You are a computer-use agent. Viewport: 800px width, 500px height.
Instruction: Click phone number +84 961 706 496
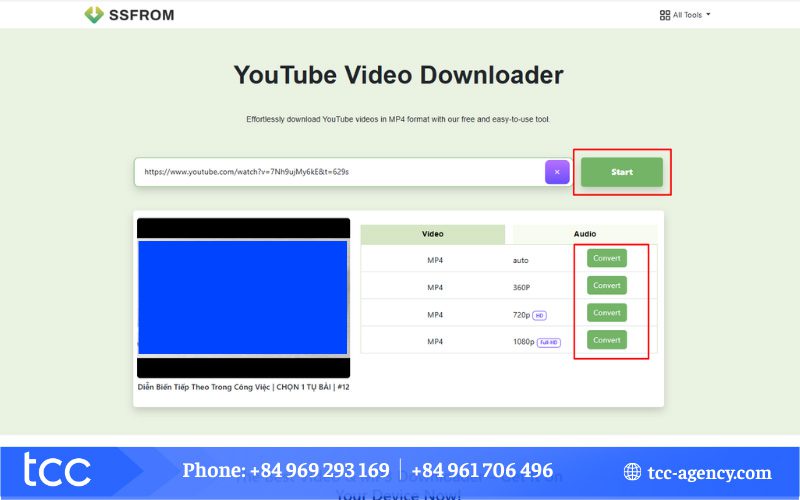pos(482,470)
